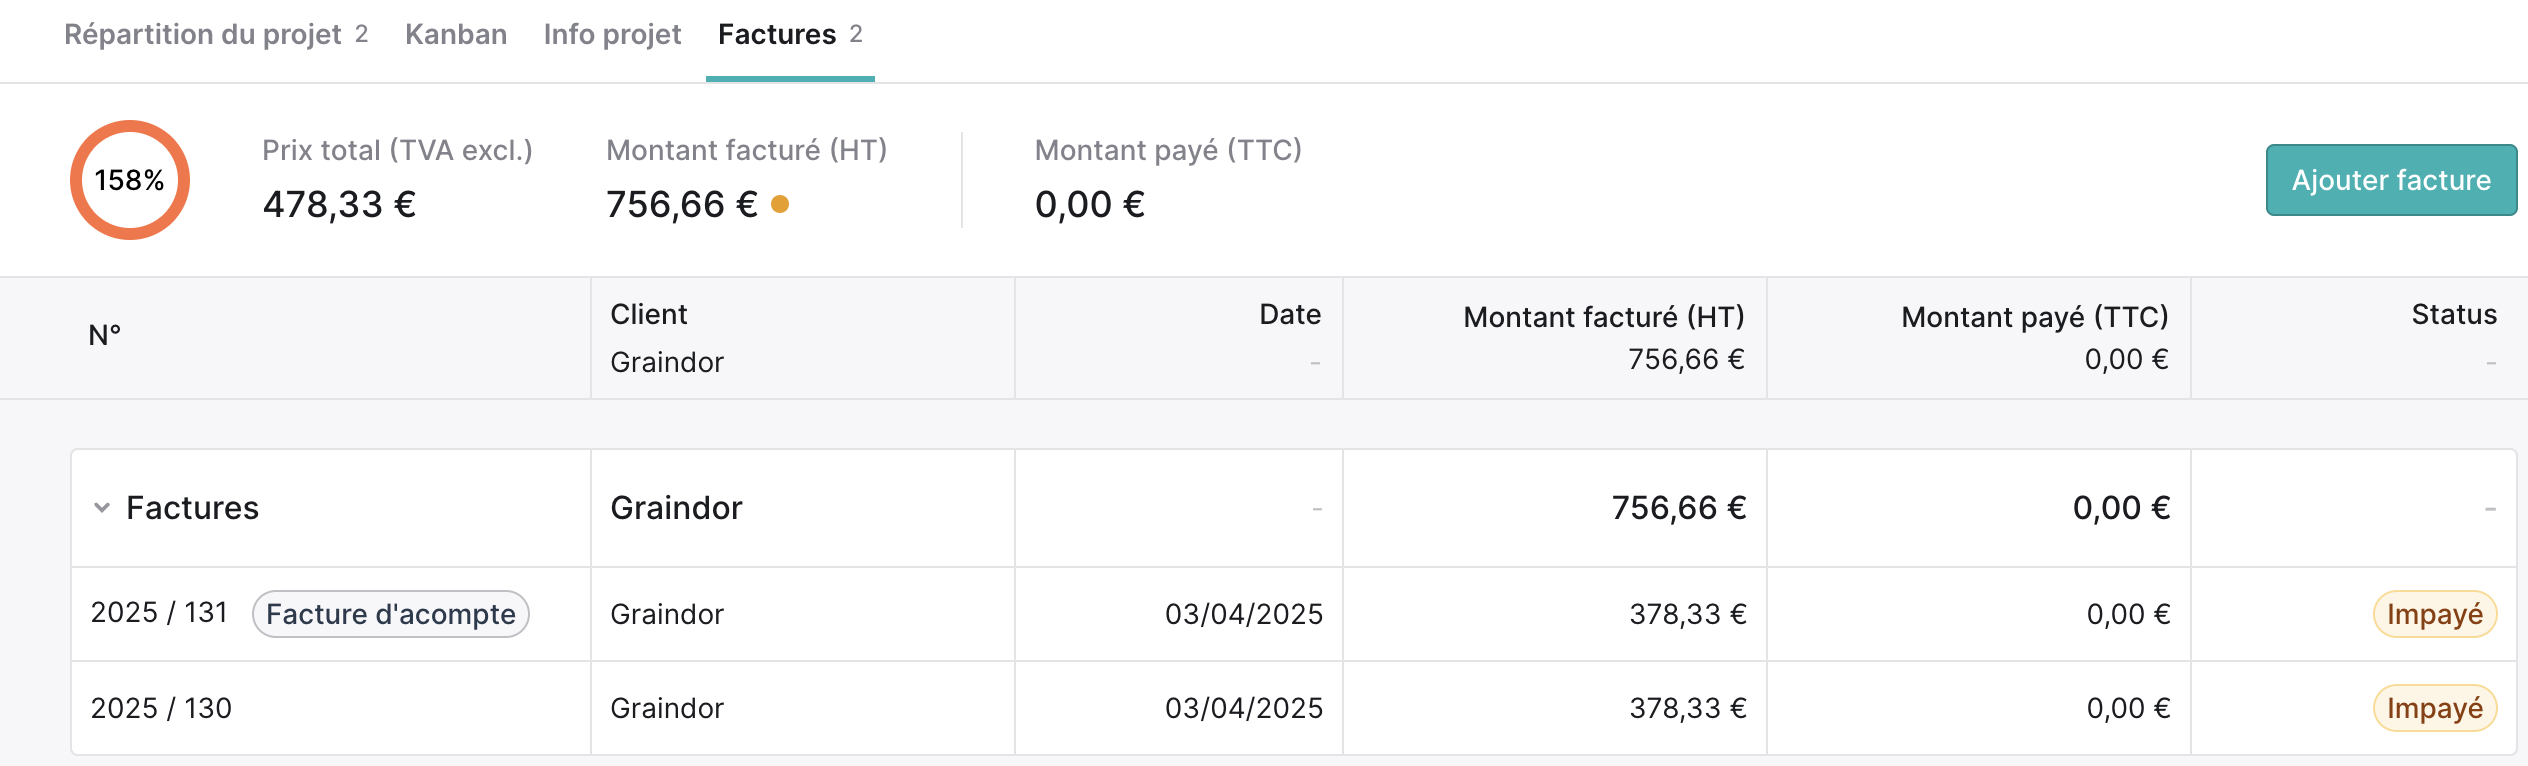Screen dimensions: 2528x766
Task: Open the Info projet tab
Action: click(612, 35)
